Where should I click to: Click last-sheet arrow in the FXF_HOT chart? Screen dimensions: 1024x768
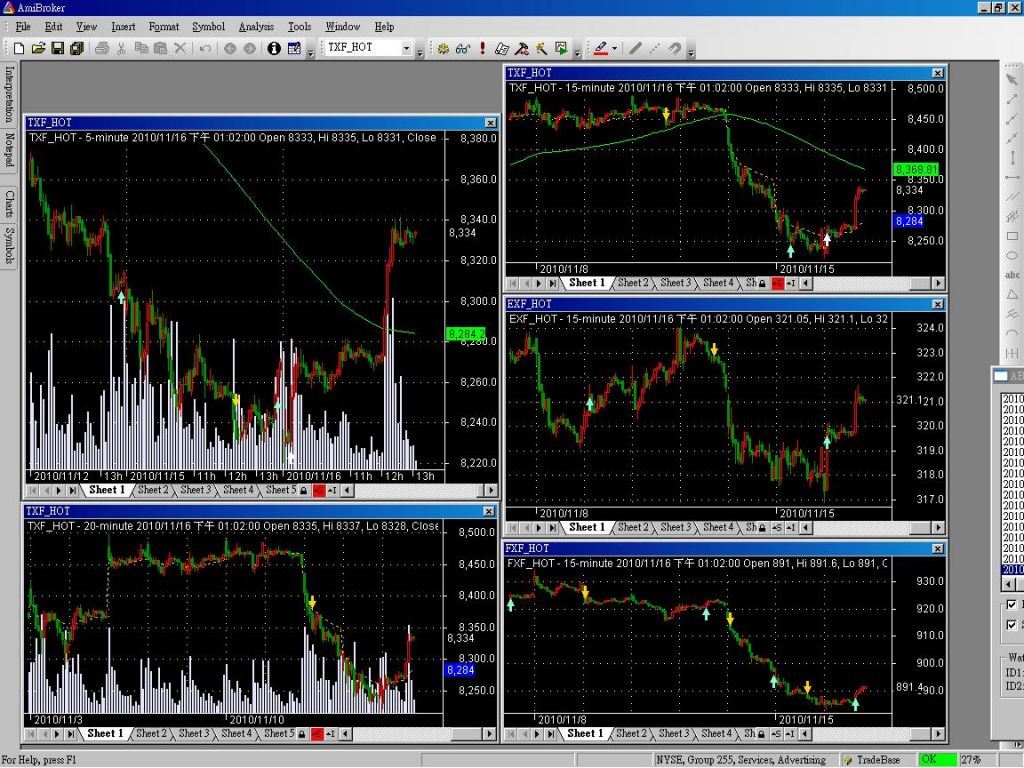click(x=551, y=734)
